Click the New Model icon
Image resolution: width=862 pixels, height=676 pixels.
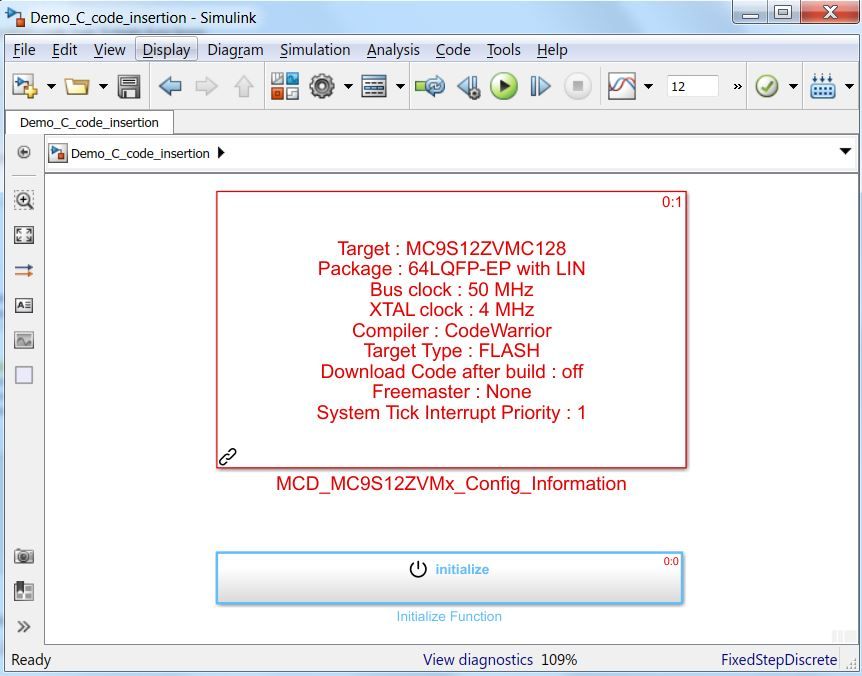tap(25, 86)
